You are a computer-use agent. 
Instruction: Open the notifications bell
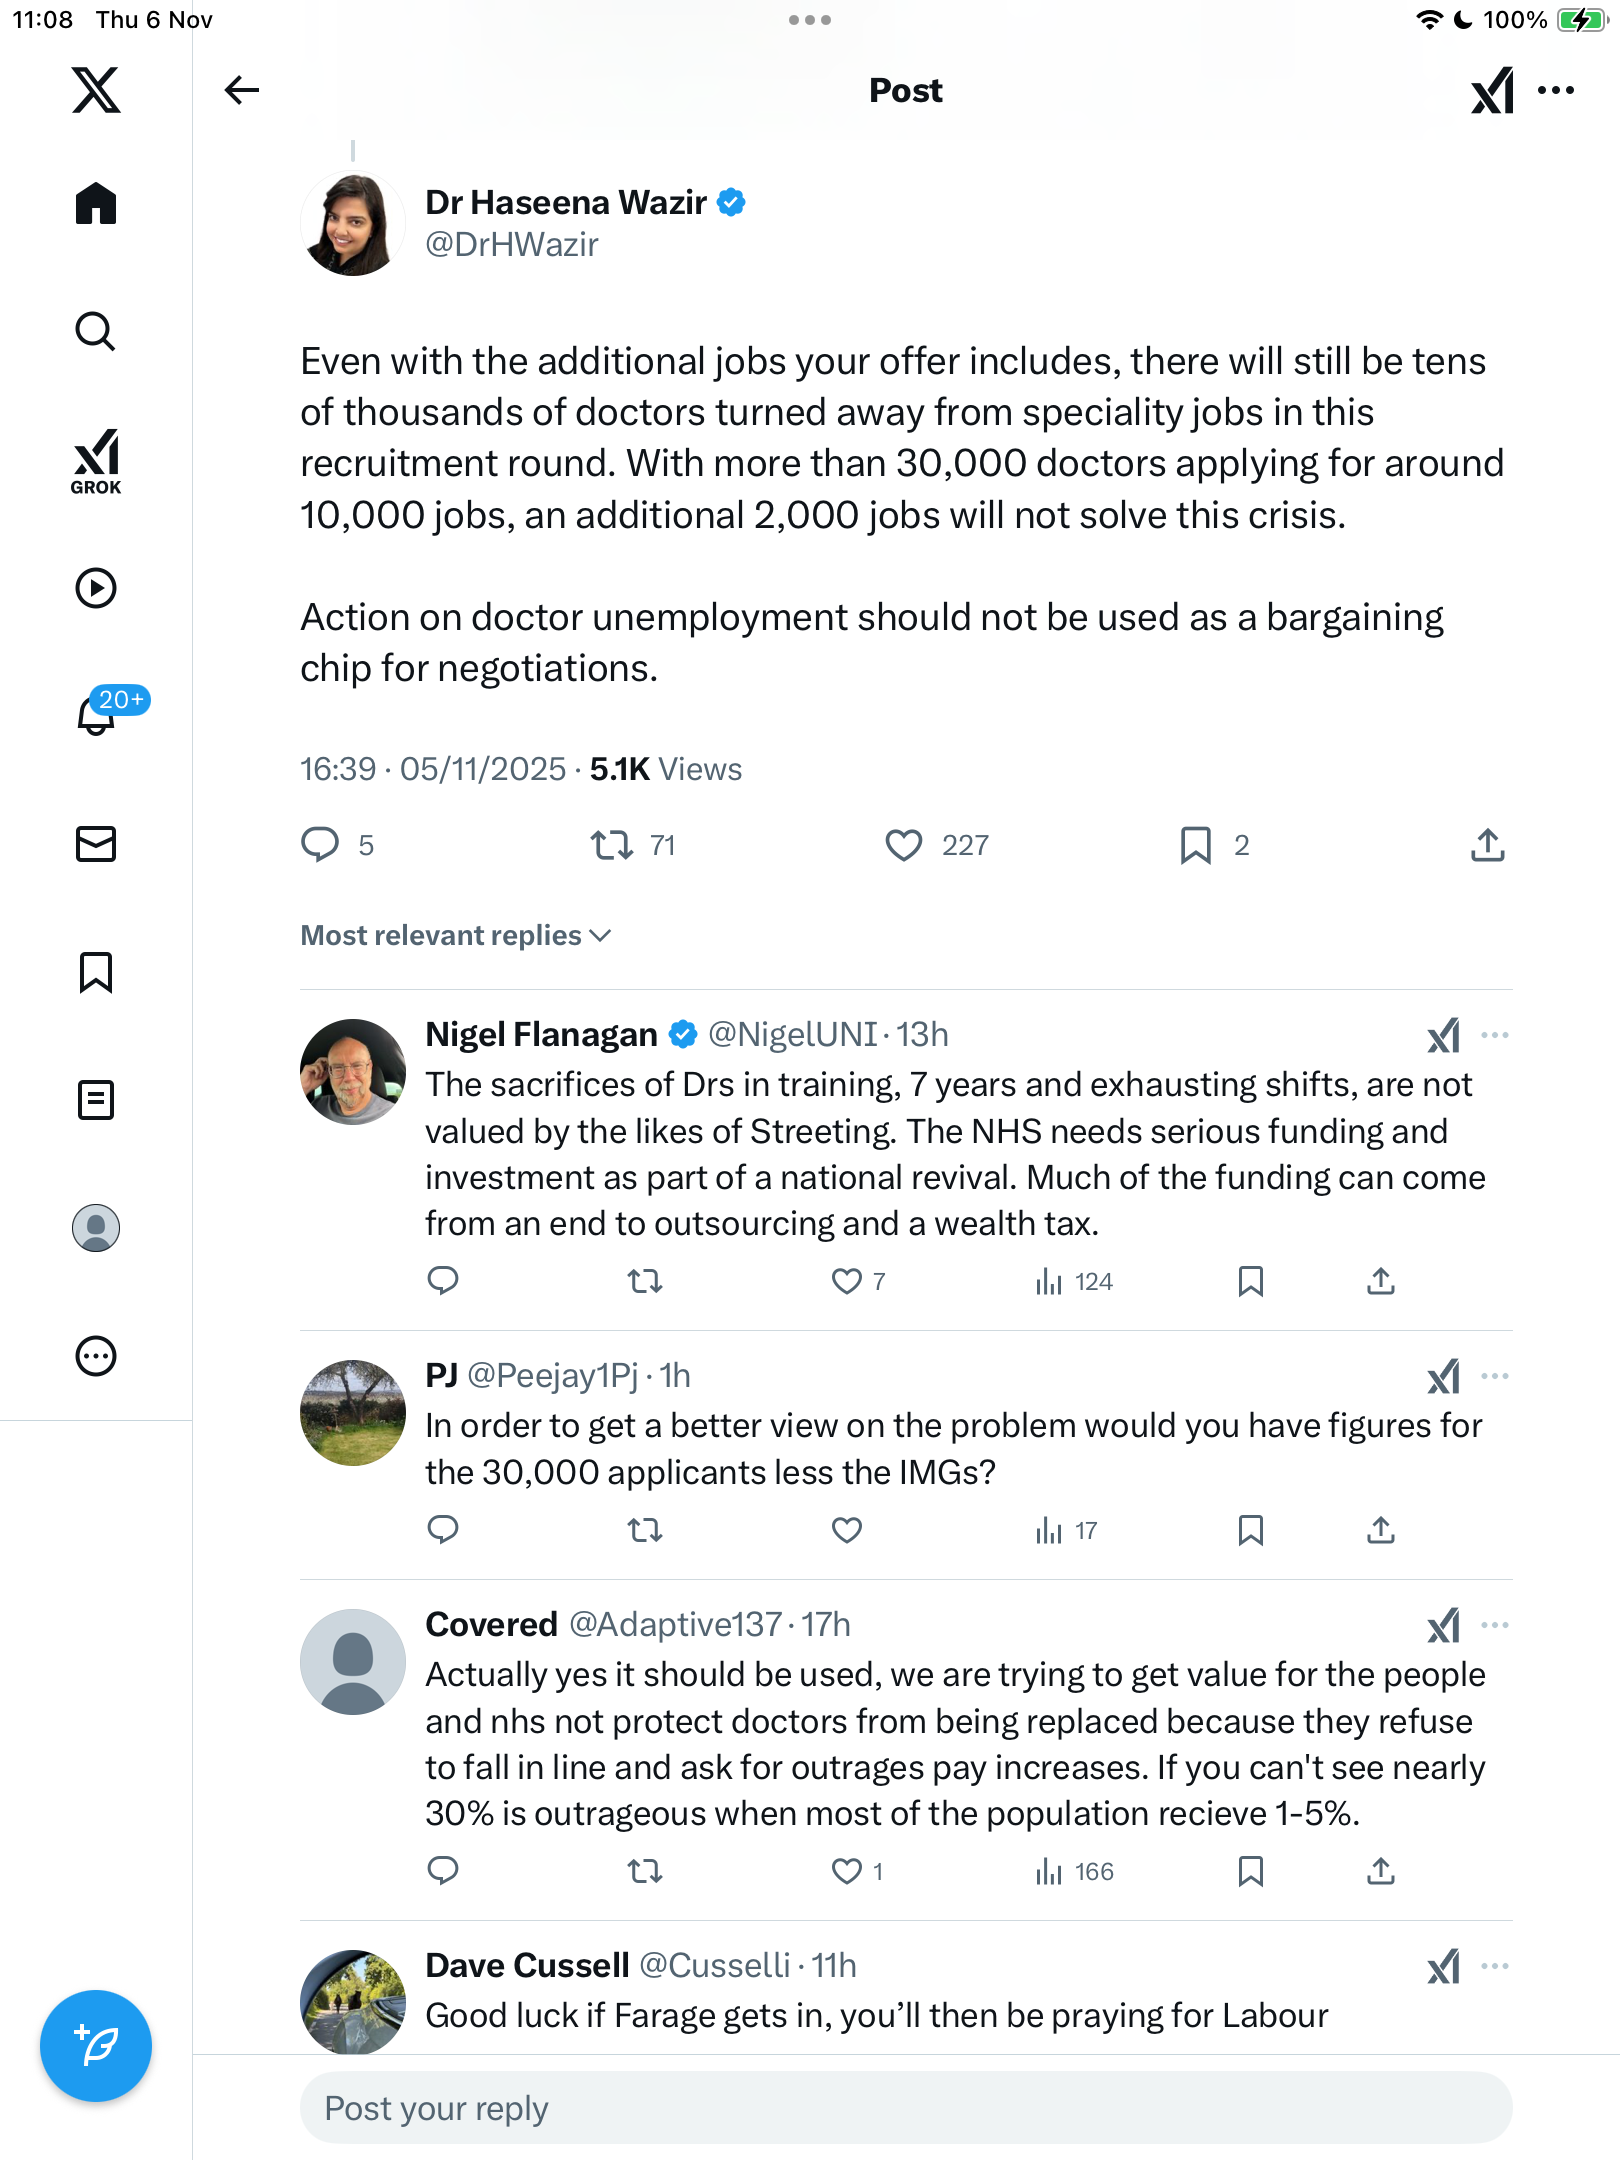click(96, 715)
